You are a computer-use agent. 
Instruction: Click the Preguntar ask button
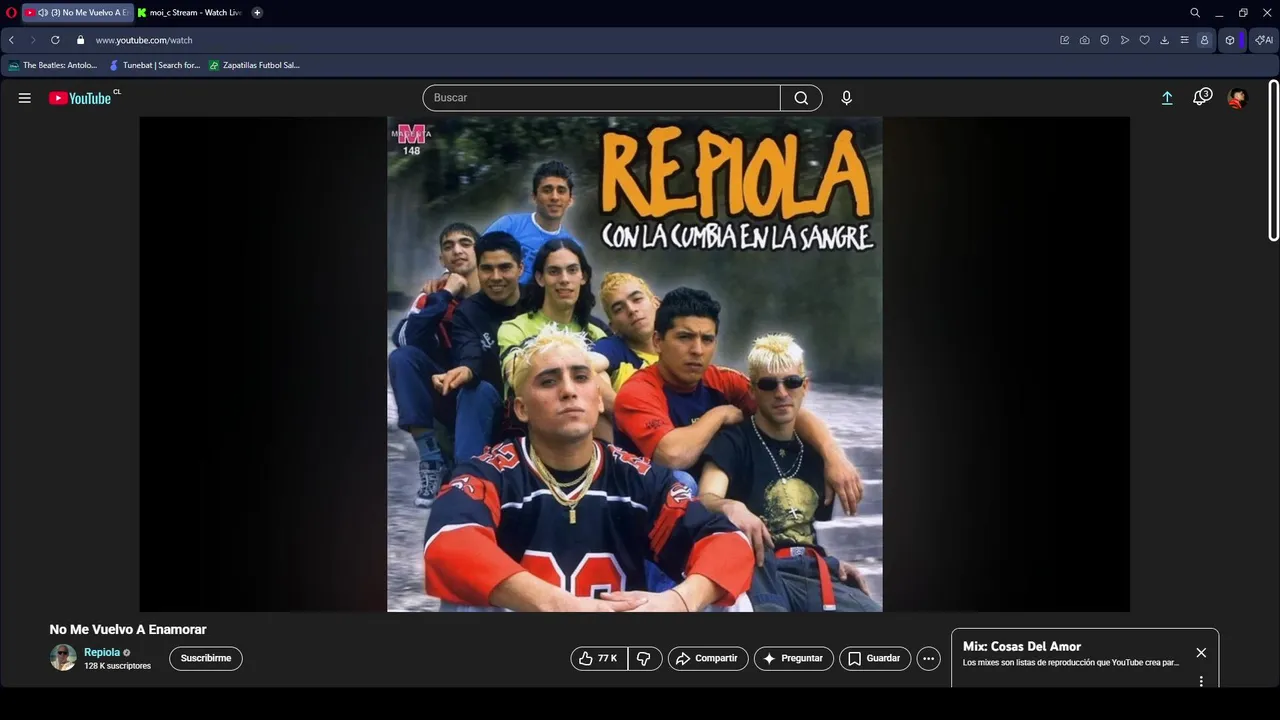tap(794, 658)
